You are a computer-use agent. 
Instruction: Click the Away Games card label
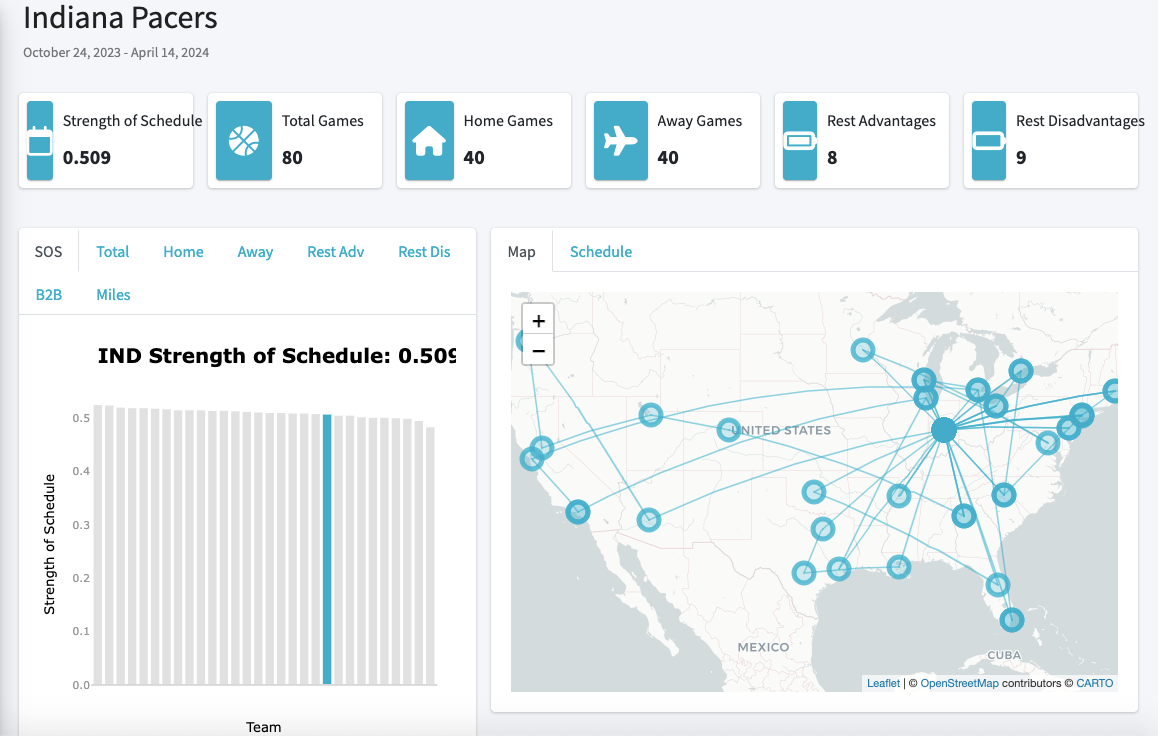click(699, 121)
